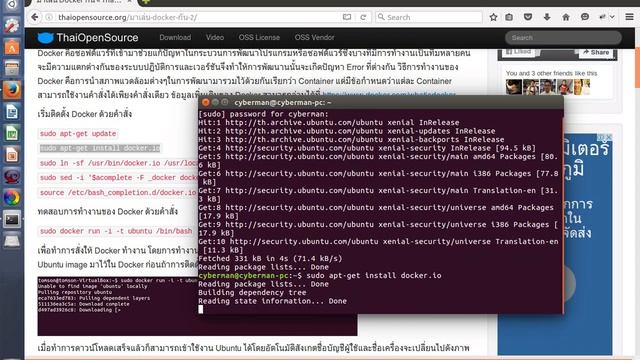Close the ad using its X icon
640x360 pixels.
pyautogui.click(x=609, y=137)
